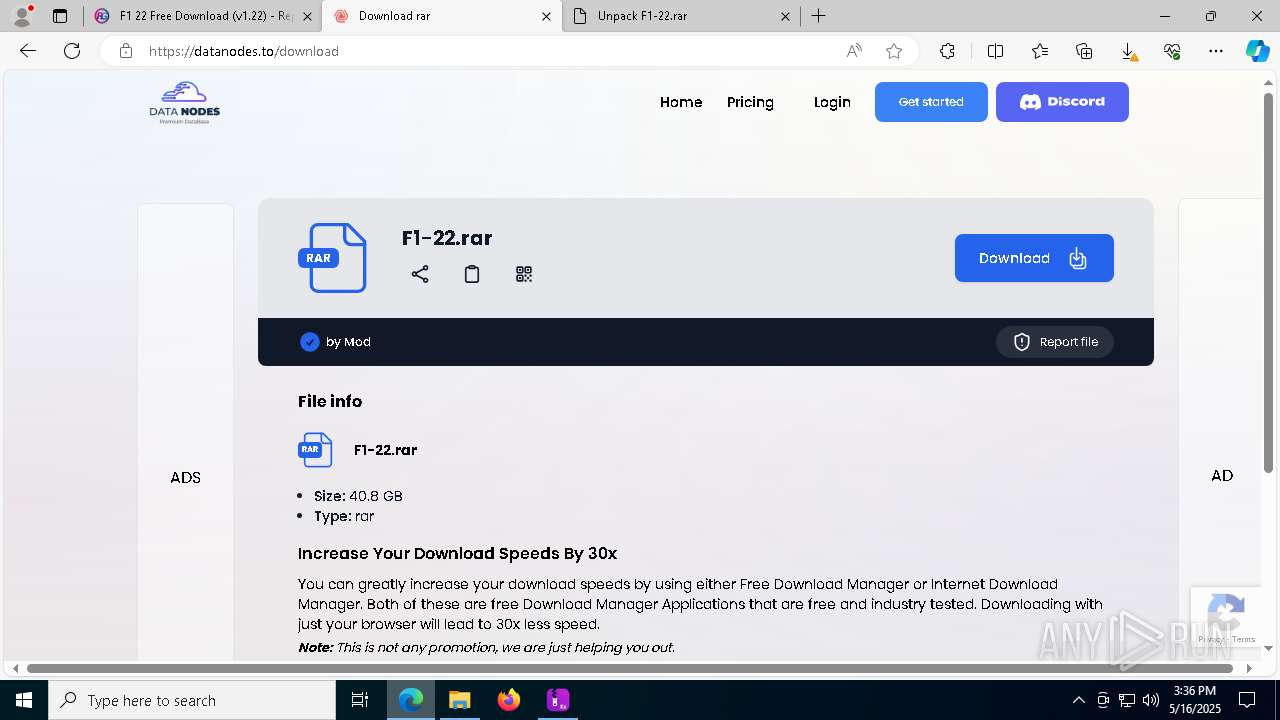Open File Explorer from taskbar
The height and width of the screenshot is (720, 1280).
pos(459,700)
